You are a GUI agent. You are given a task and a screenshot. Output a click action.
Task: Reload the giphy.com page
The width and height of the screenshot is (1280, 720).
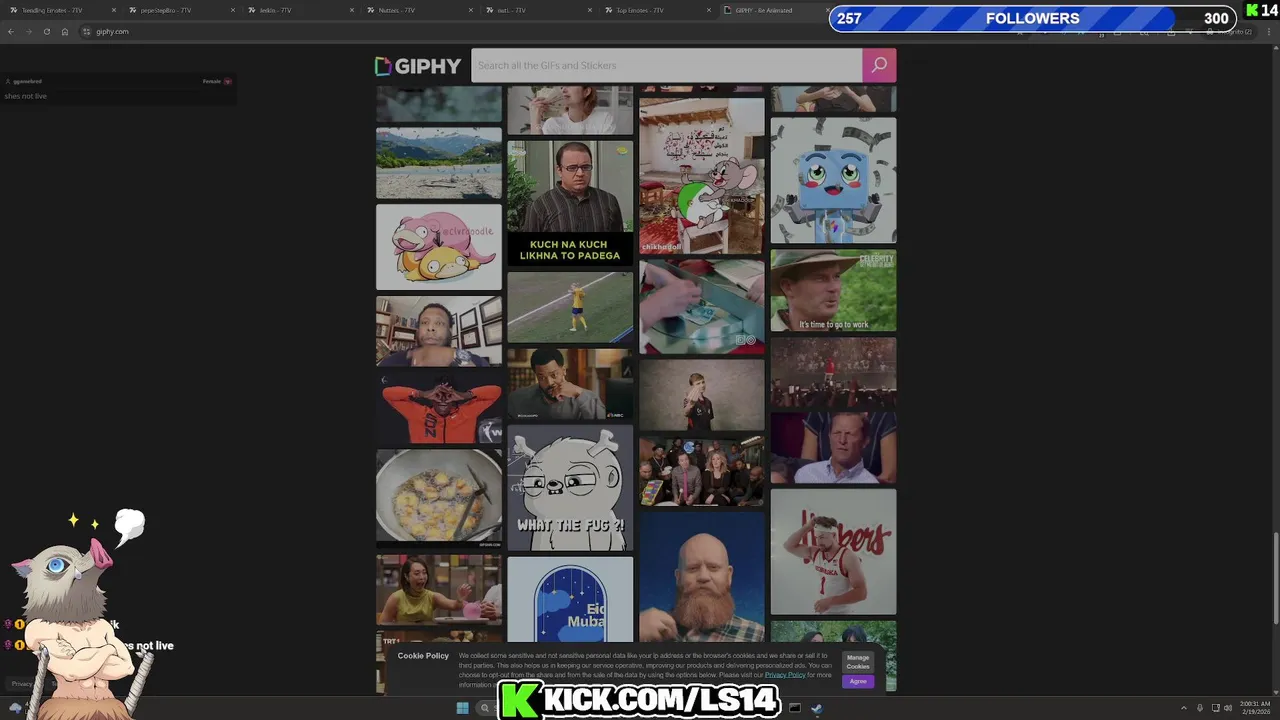click(x=46, y=31)
